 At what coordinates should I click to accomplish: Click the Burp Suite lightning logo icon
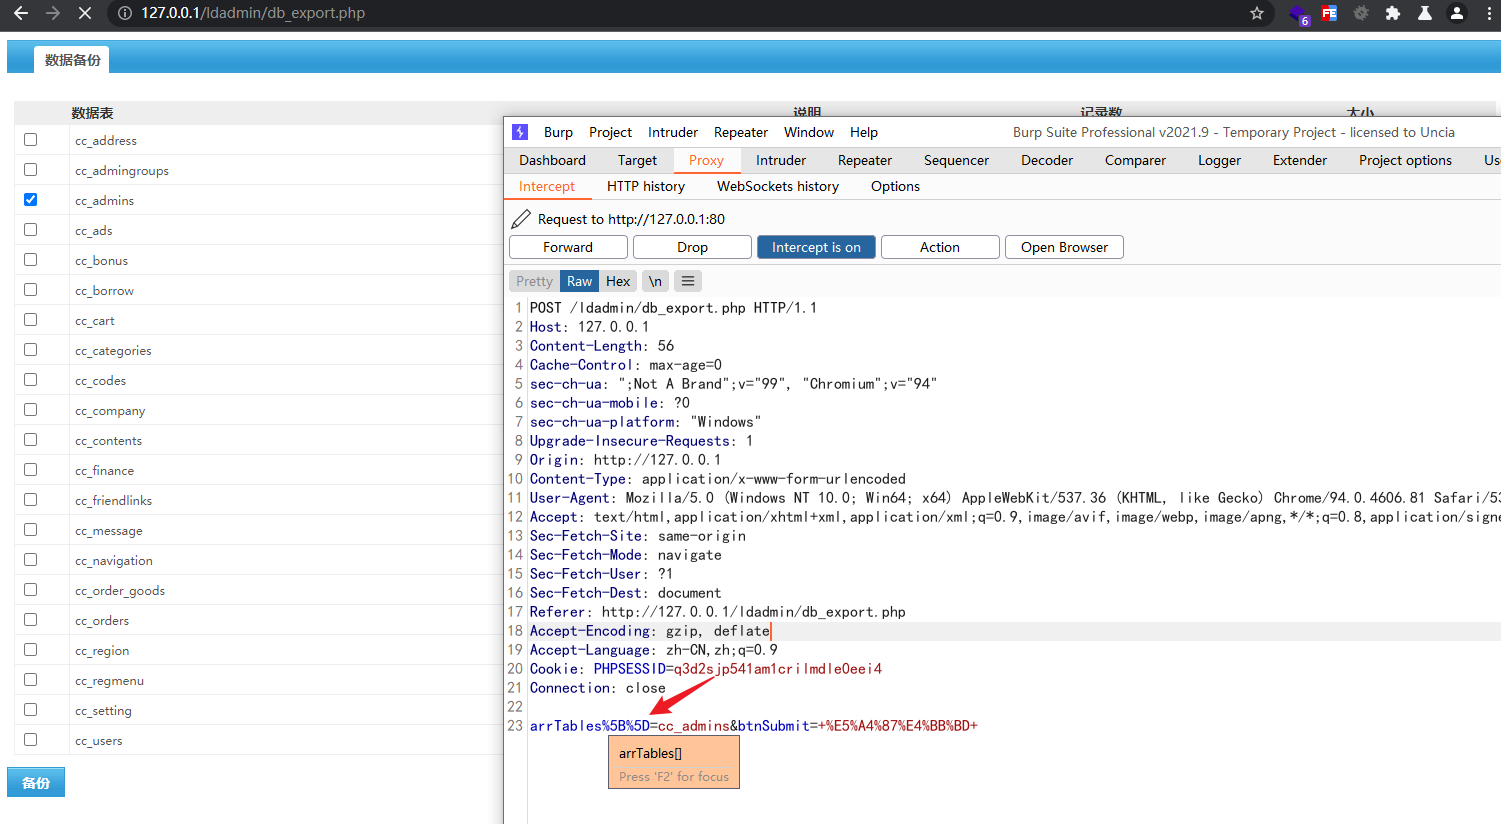tap(520, 132)
